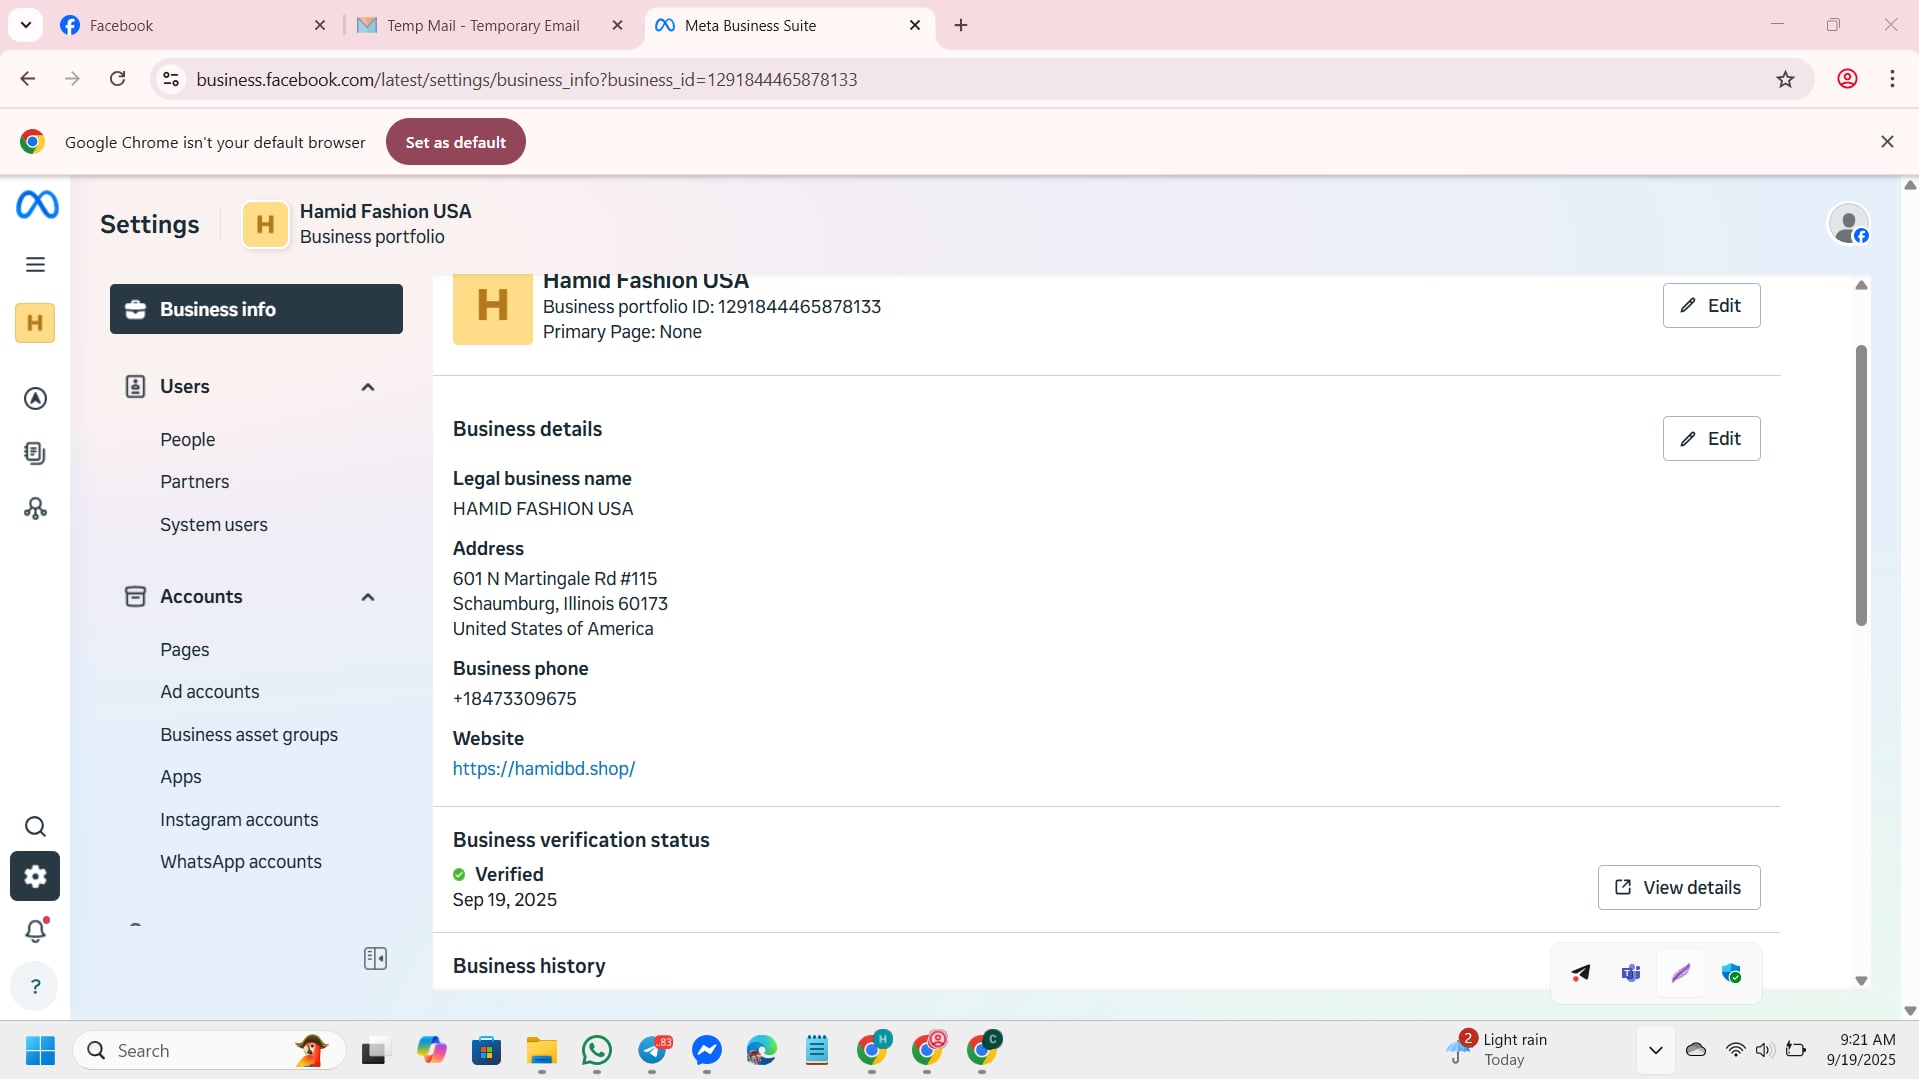The height and width of the screenshot is (1079, 1919).
Task: Open the profile avatar at top right
Action: click(x=1848, y=224)
